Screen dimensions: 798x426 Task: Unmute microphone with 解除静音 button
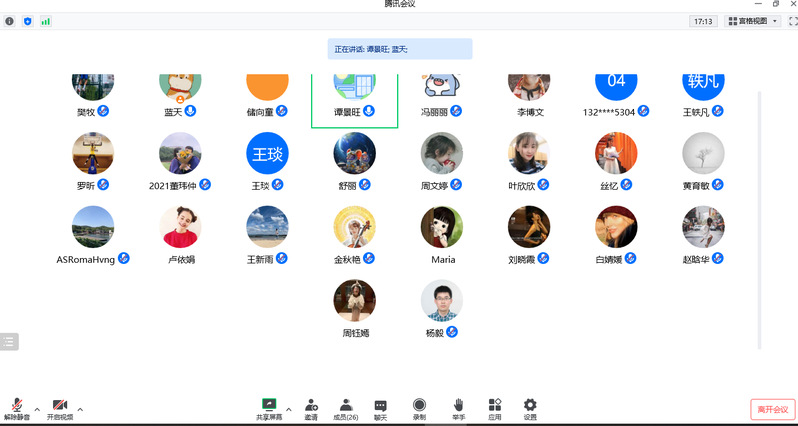17,407
